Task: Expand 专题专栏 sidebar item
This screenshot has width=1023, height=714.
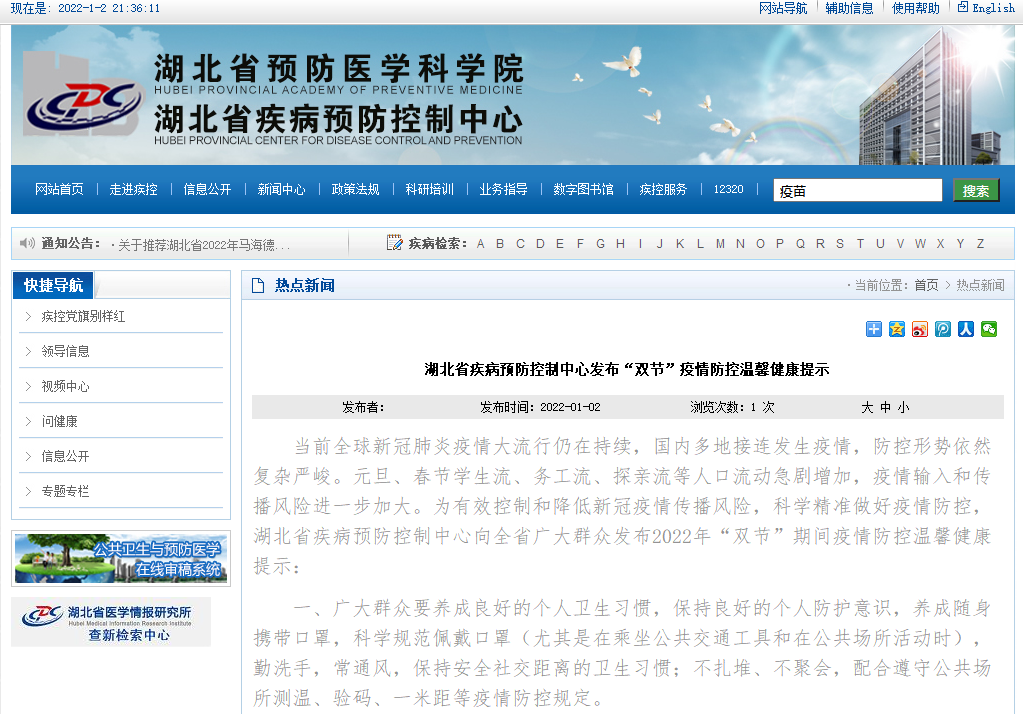Action: [65, 491]
